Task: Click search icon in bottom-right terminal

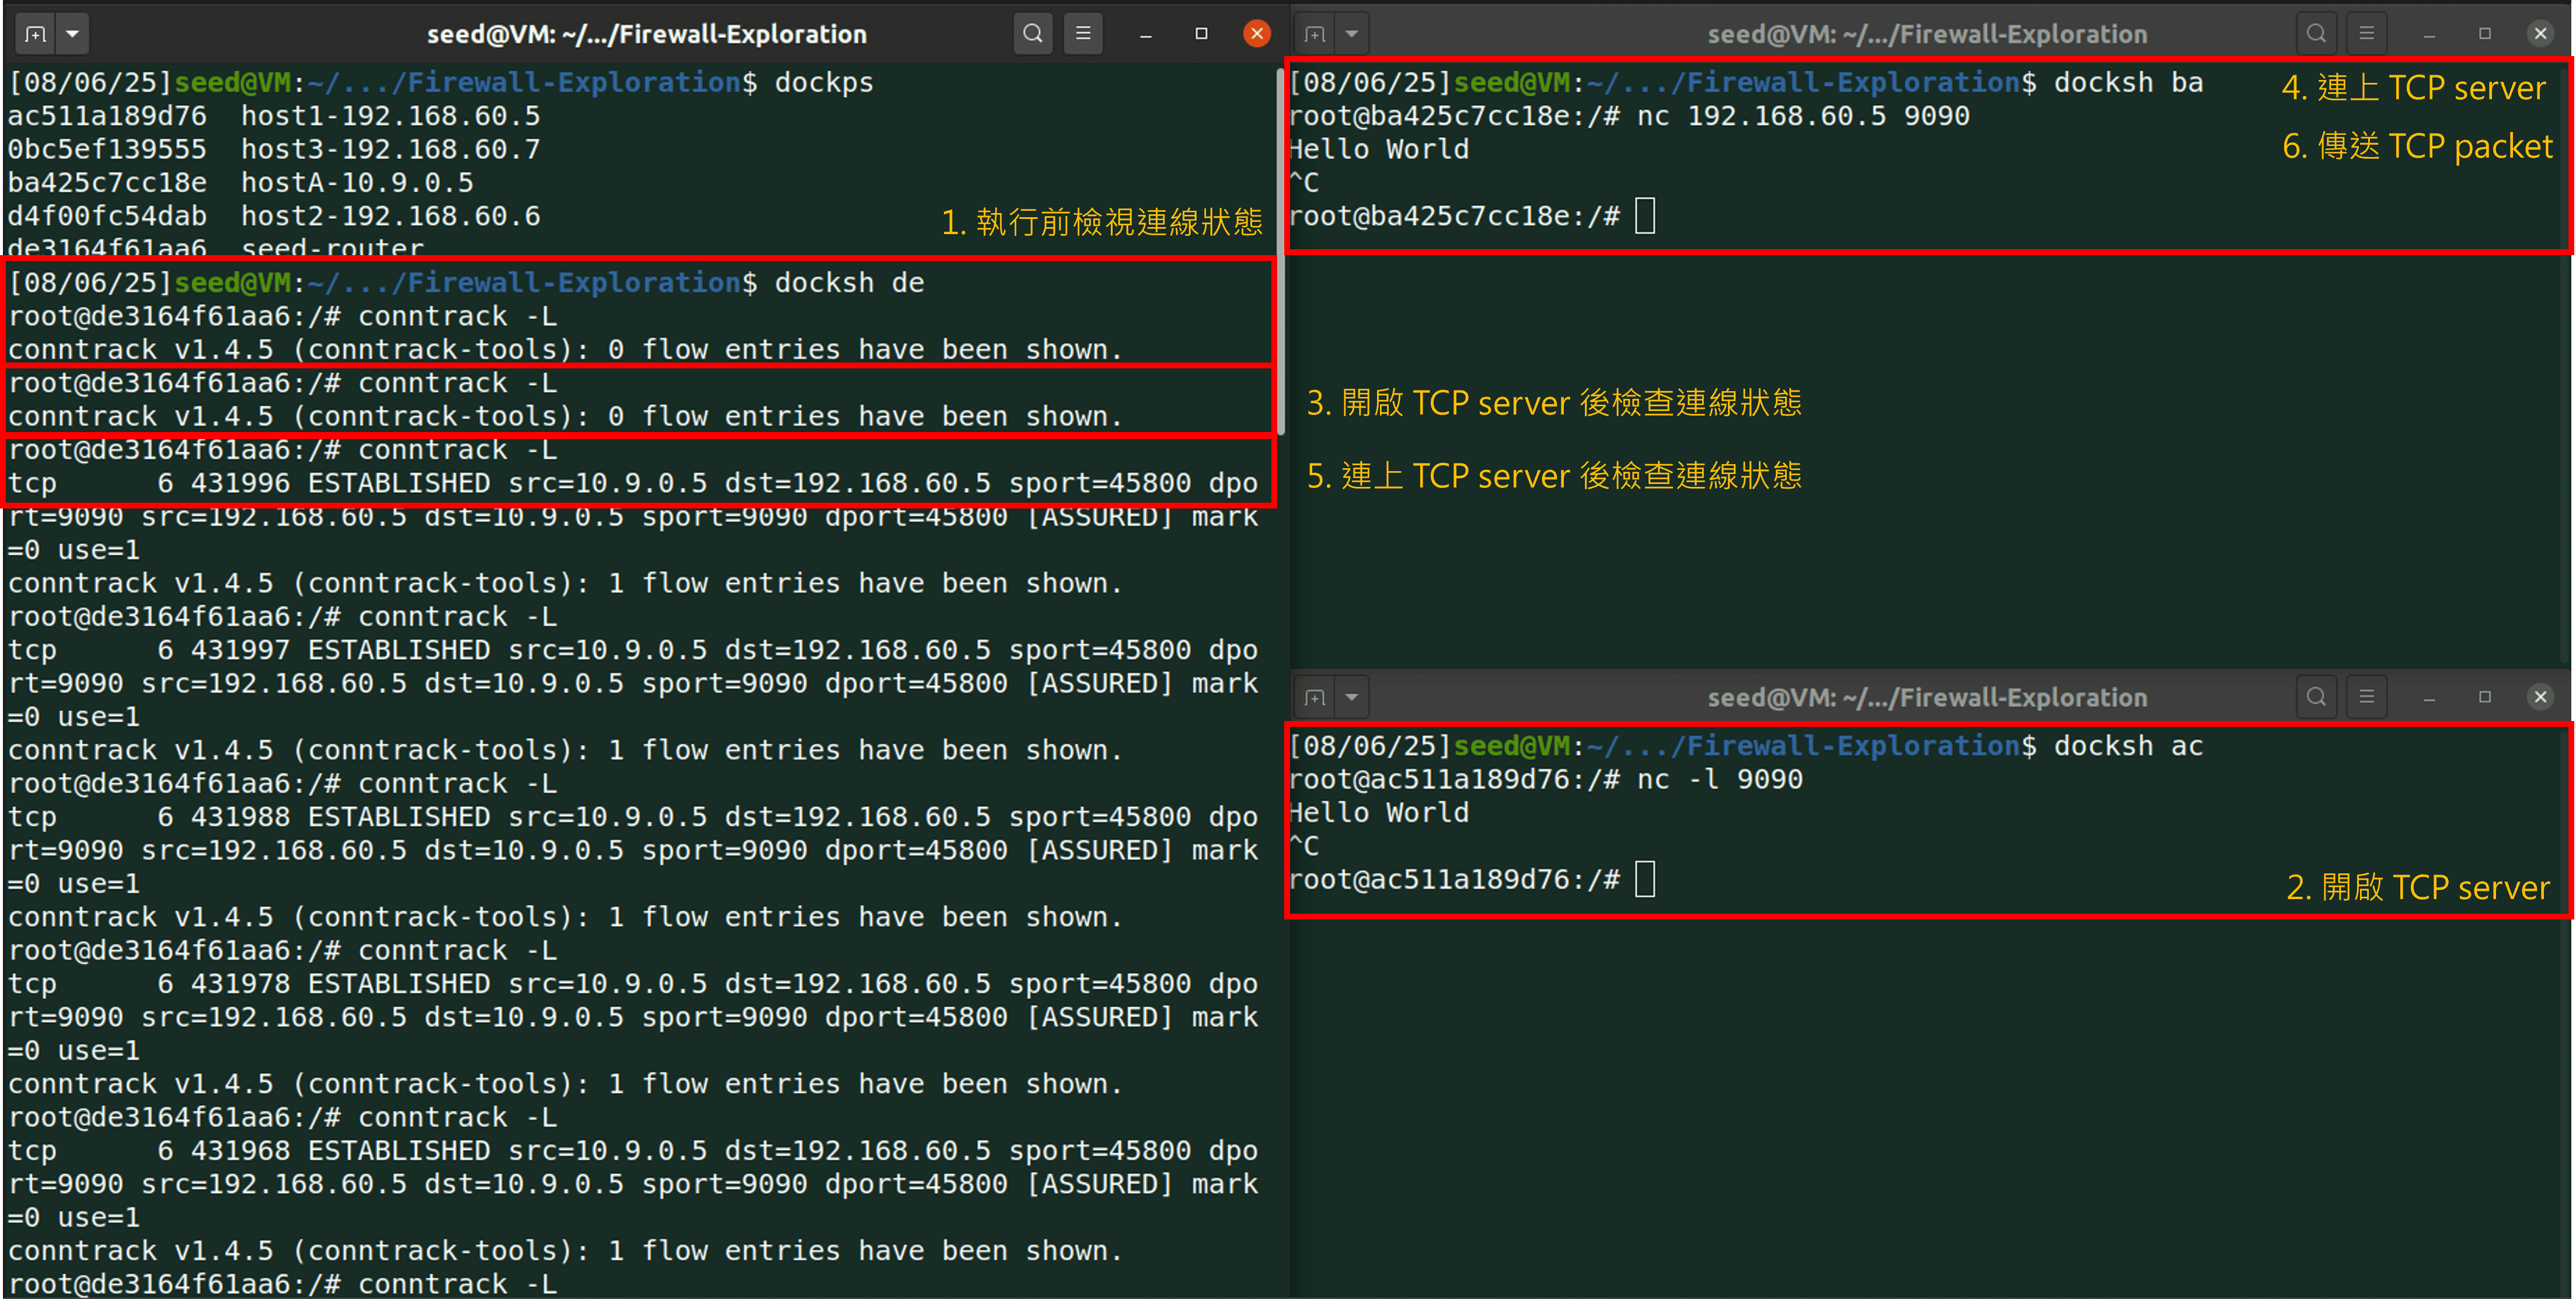Action: coord(2316,696)
